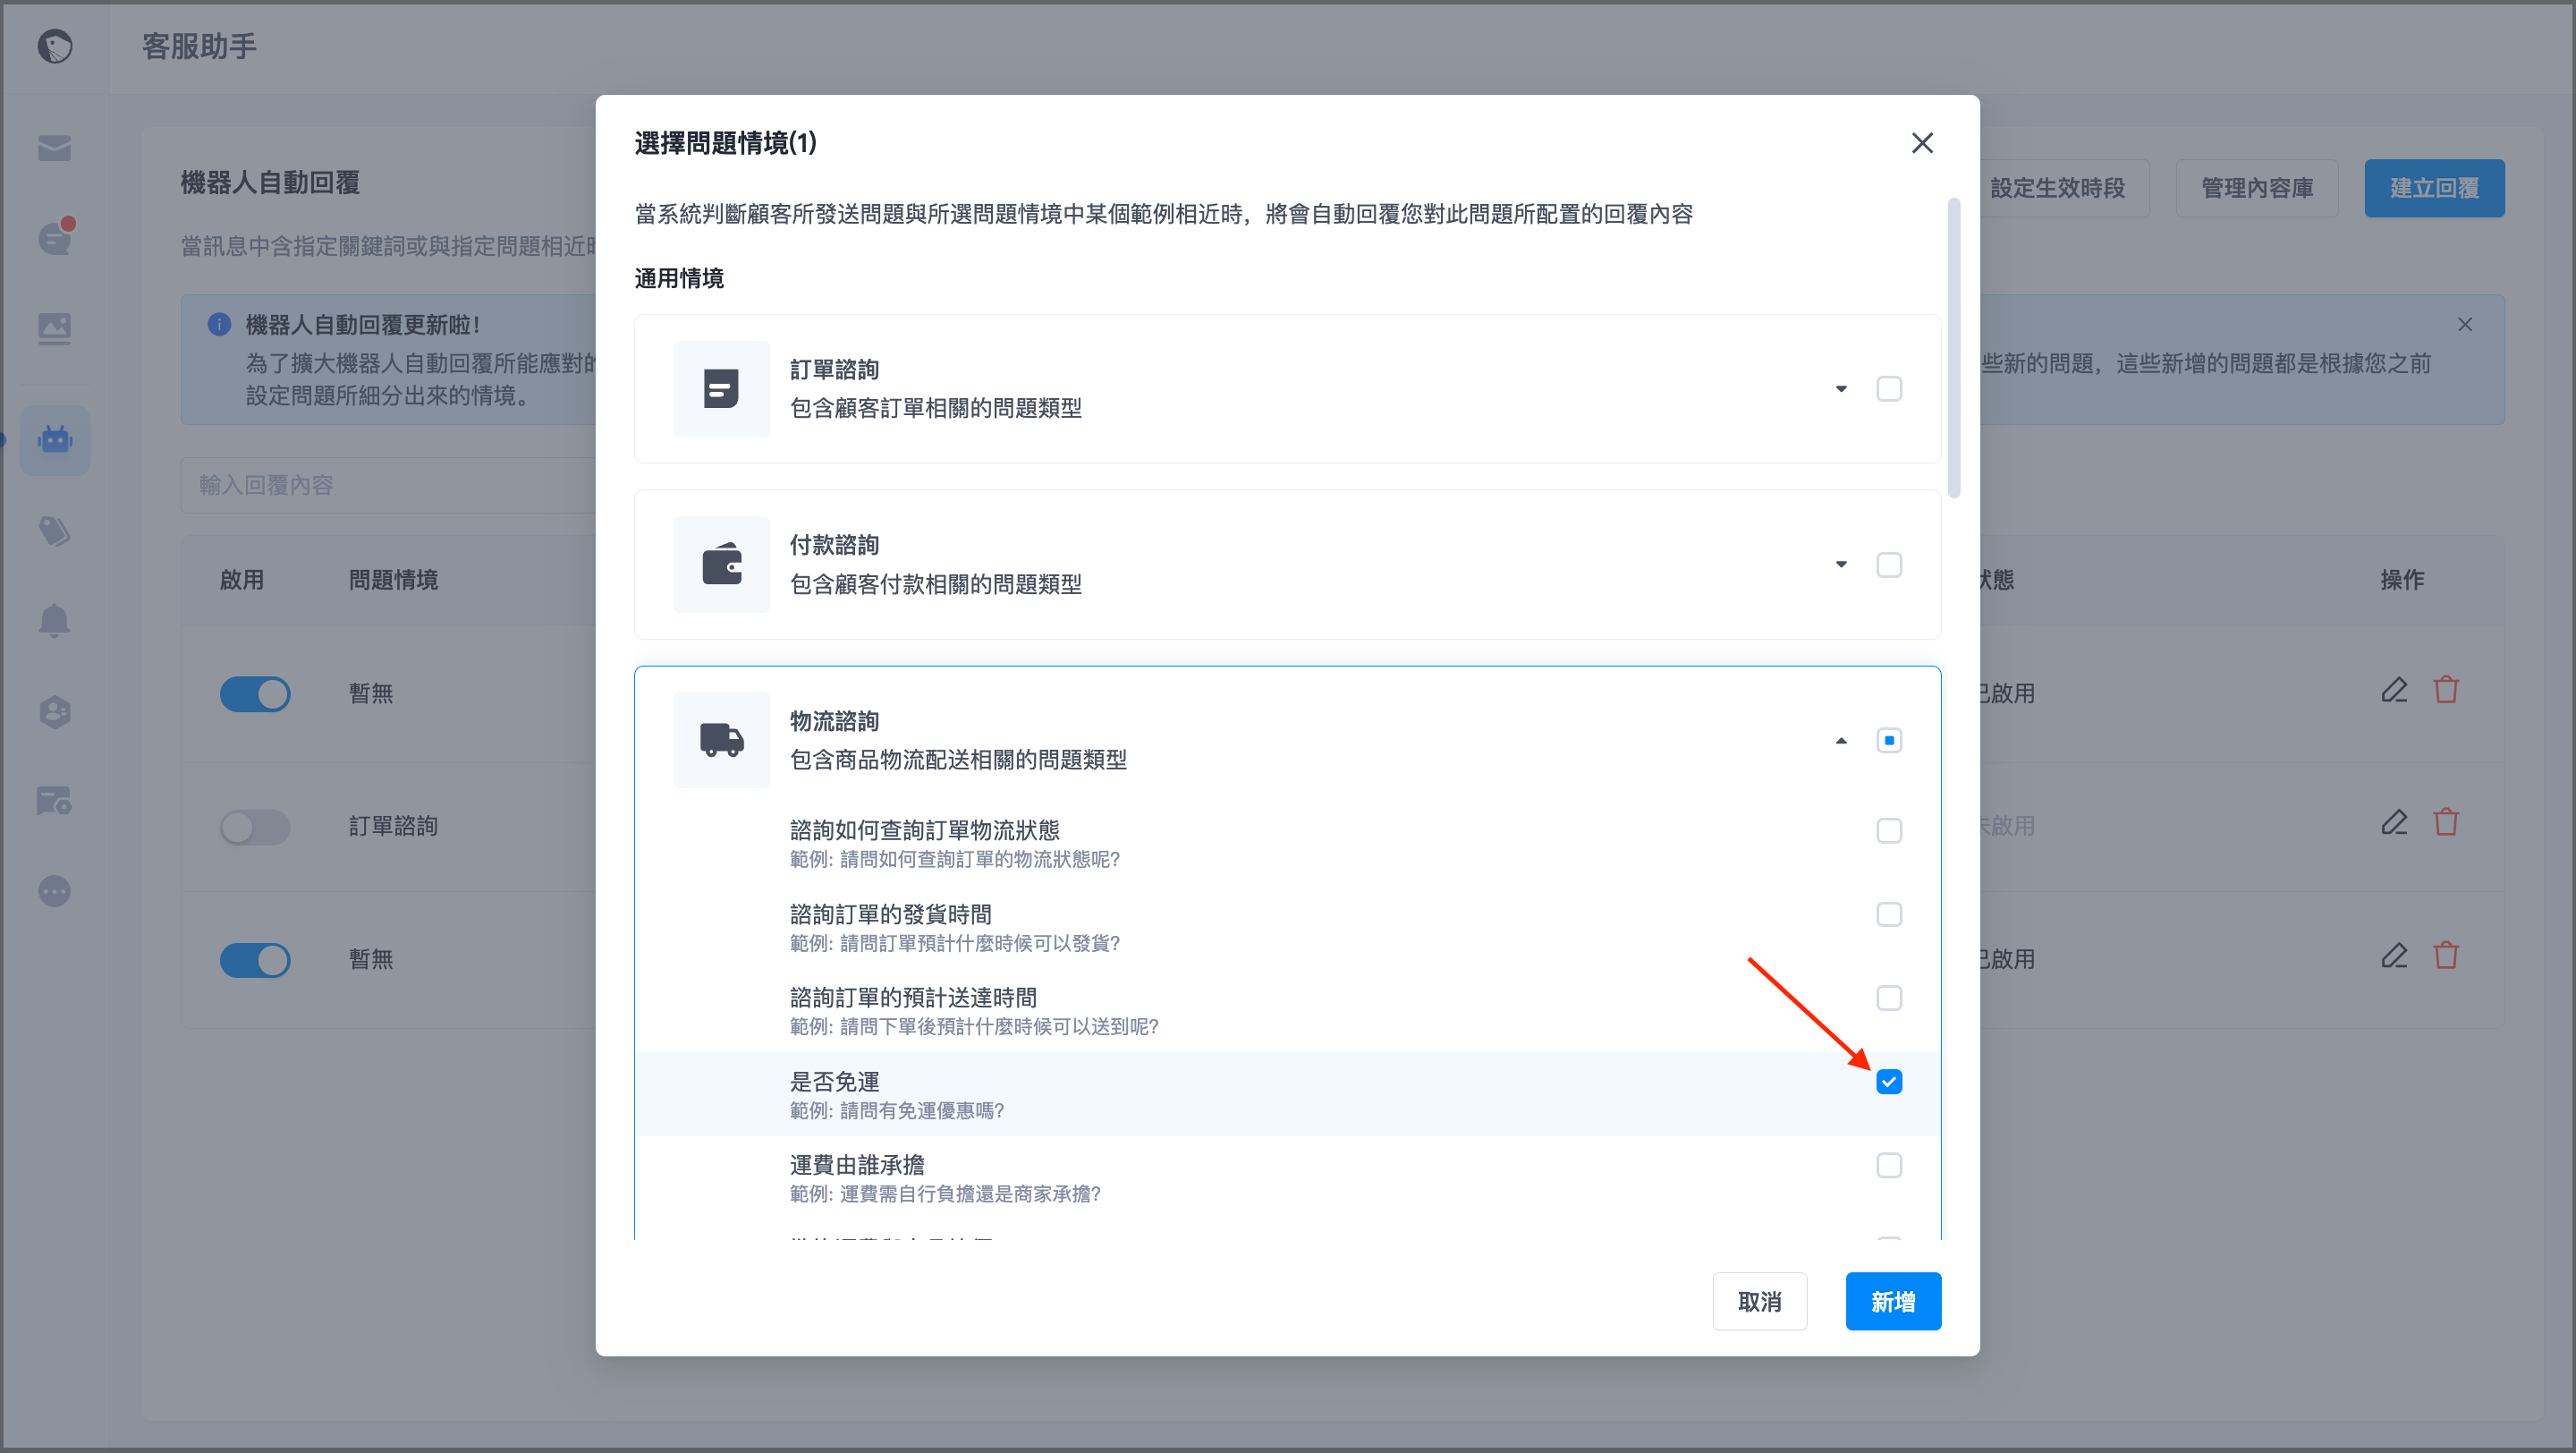Click the dialog's vertical scrollbar
Viewport: 2576px width, 1453px height.
pyautogui.click(x=1954, y=347)
